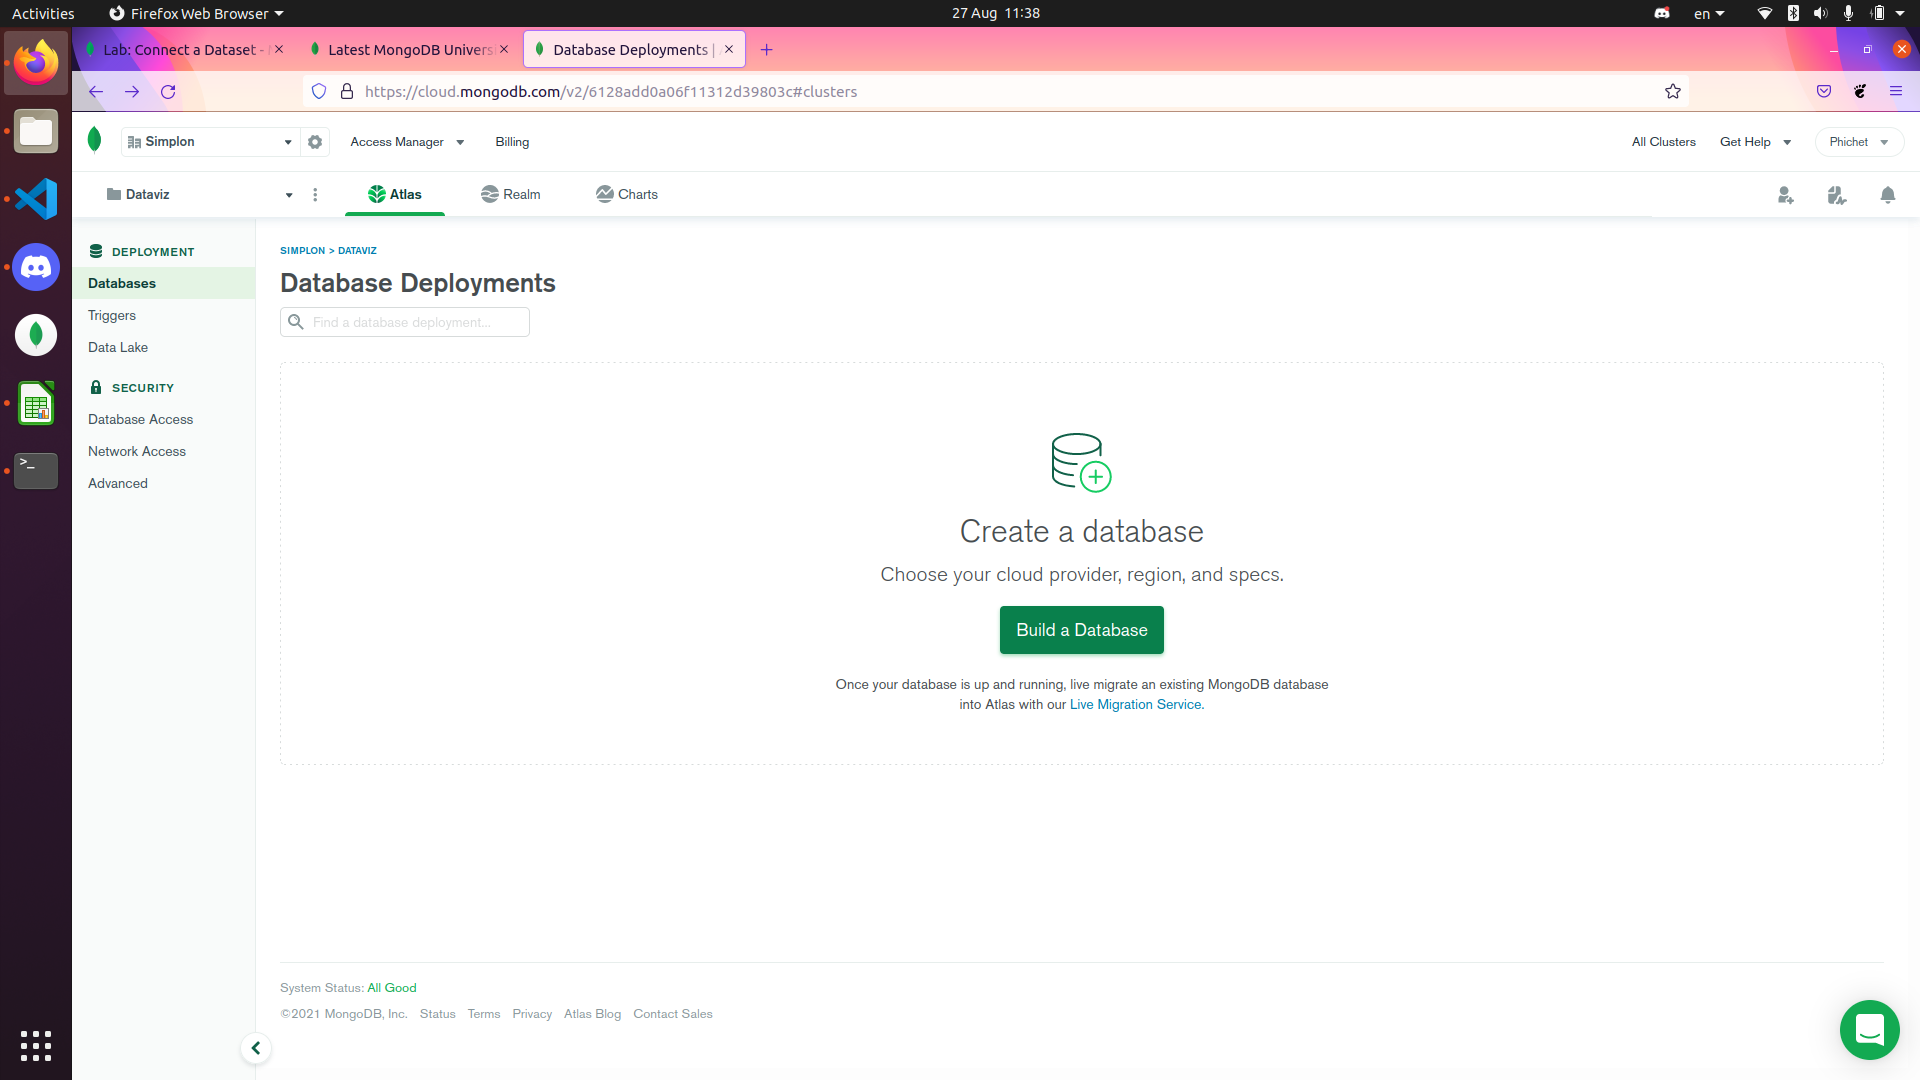Open the project activity feed icon
The height and width of the screenshot is (1080, 1920).
[x=1836, y=195]
